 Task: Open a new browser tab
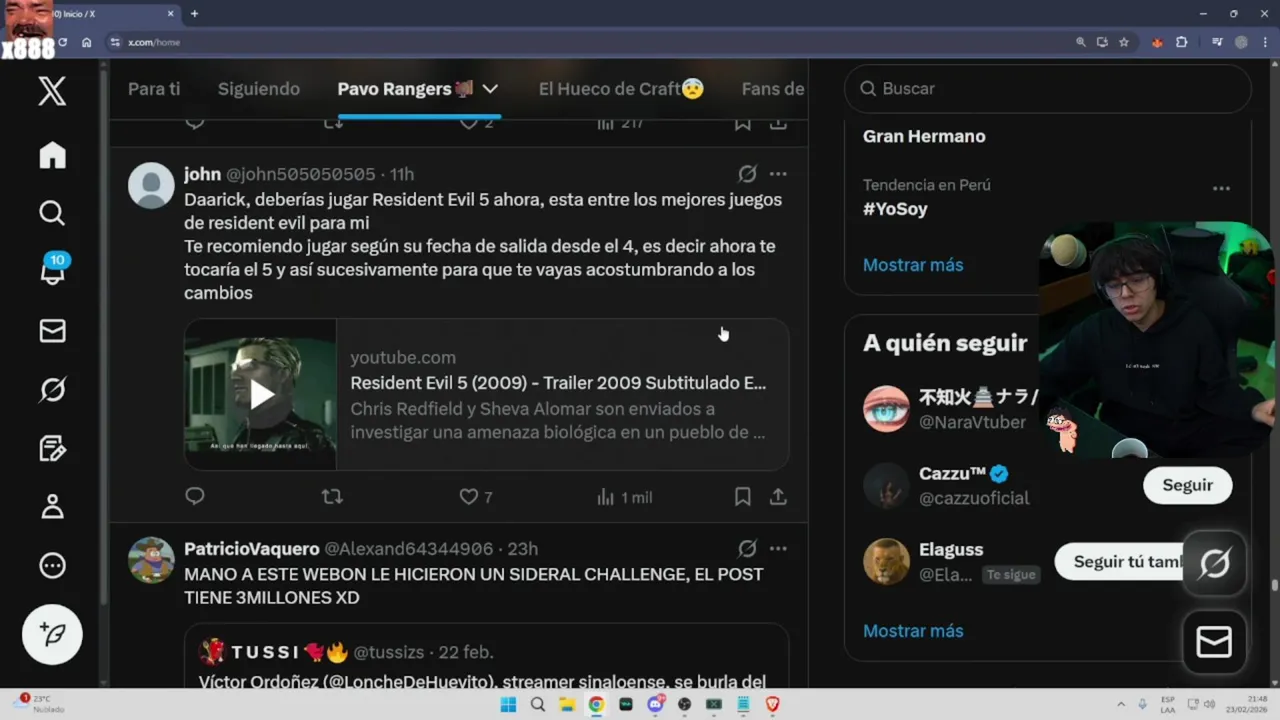(194, 14)
